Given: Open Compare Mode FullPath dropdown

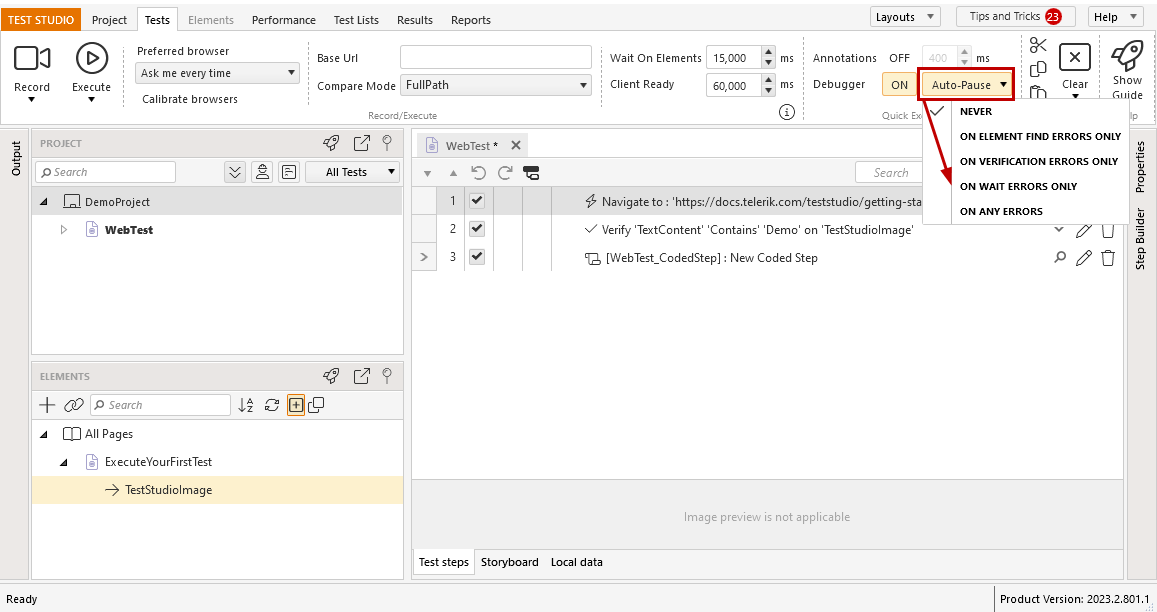Looking at the screenshot, I should pyautogui.click(x=496, y=85).
